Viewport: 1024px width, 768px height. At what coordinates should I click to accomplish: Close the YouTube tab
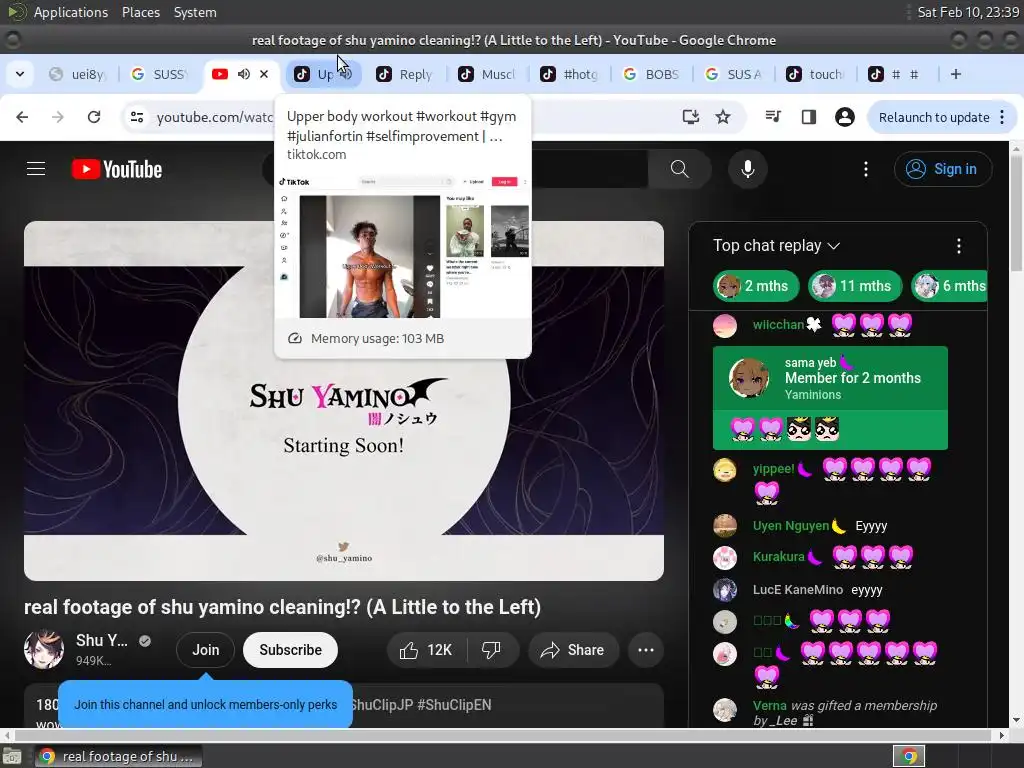coord(264,74)
